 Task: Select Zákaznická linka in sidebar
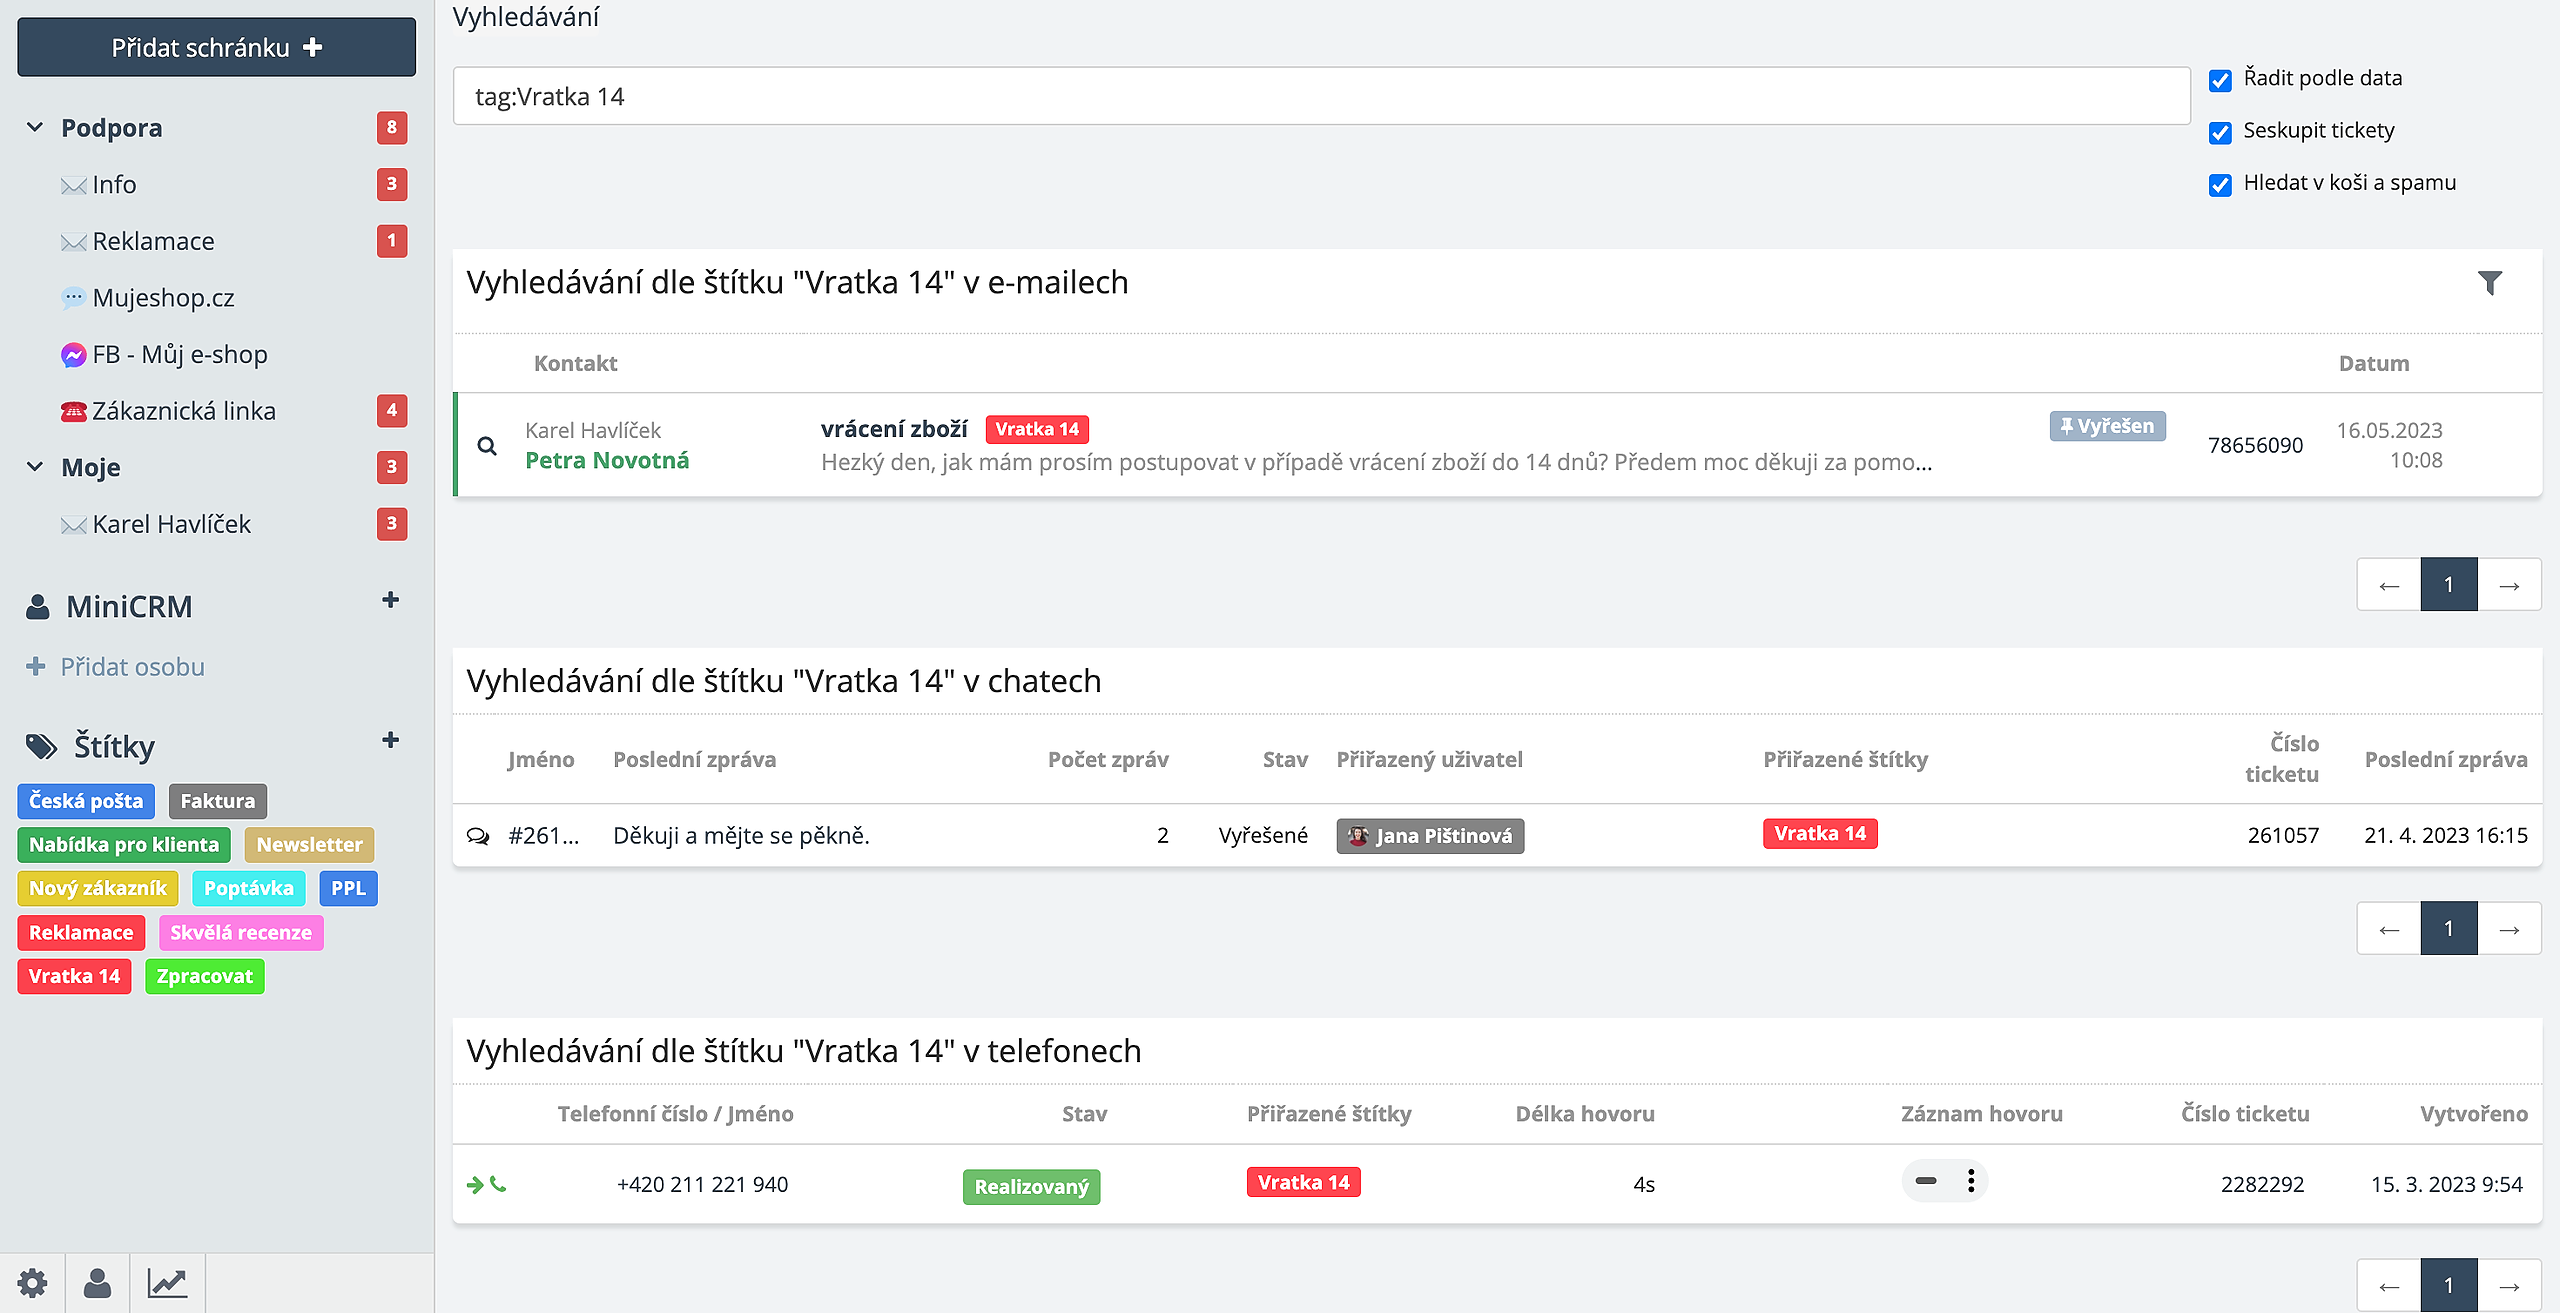point(183,411)
